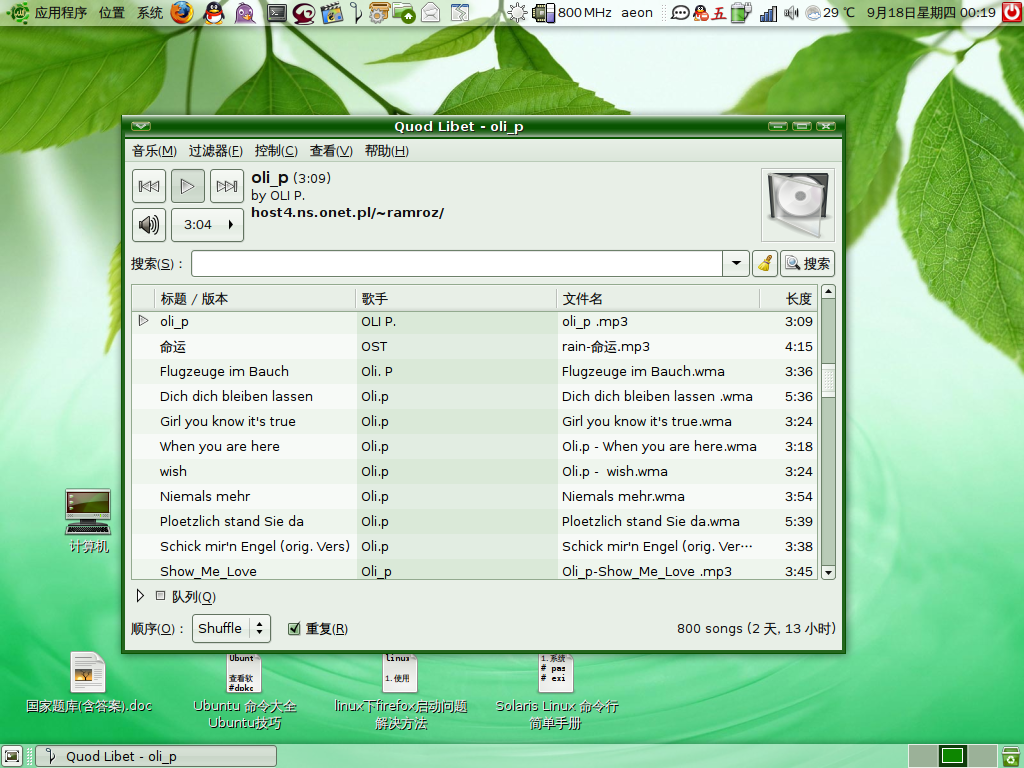Screen dimensions: 1024x768
Task: Open the terminal launcher icon
Action: coord(277,12)
